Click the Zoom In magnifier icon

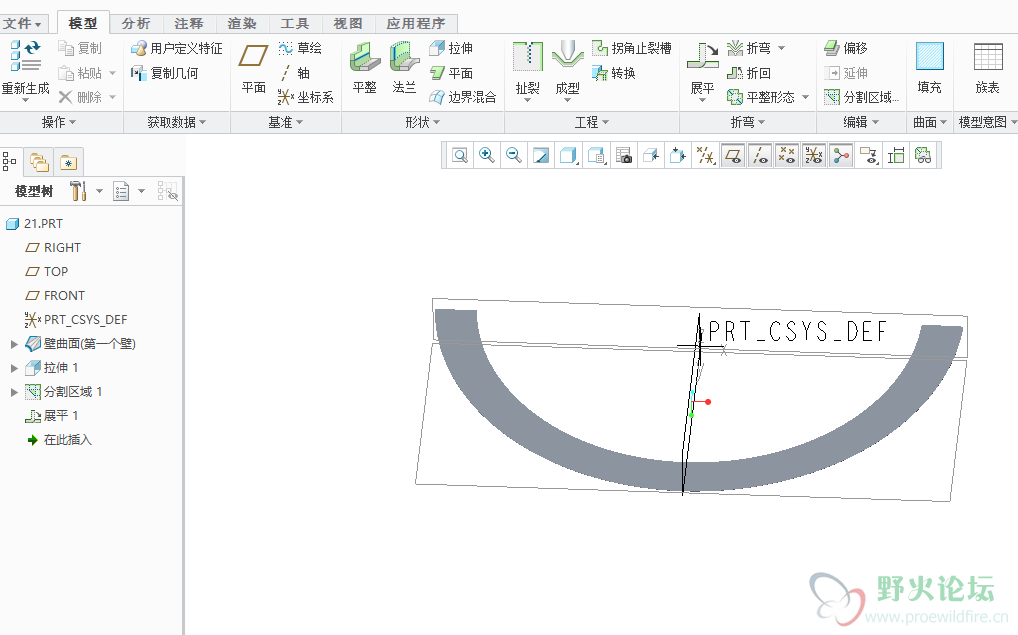click(x=486, y=156)
